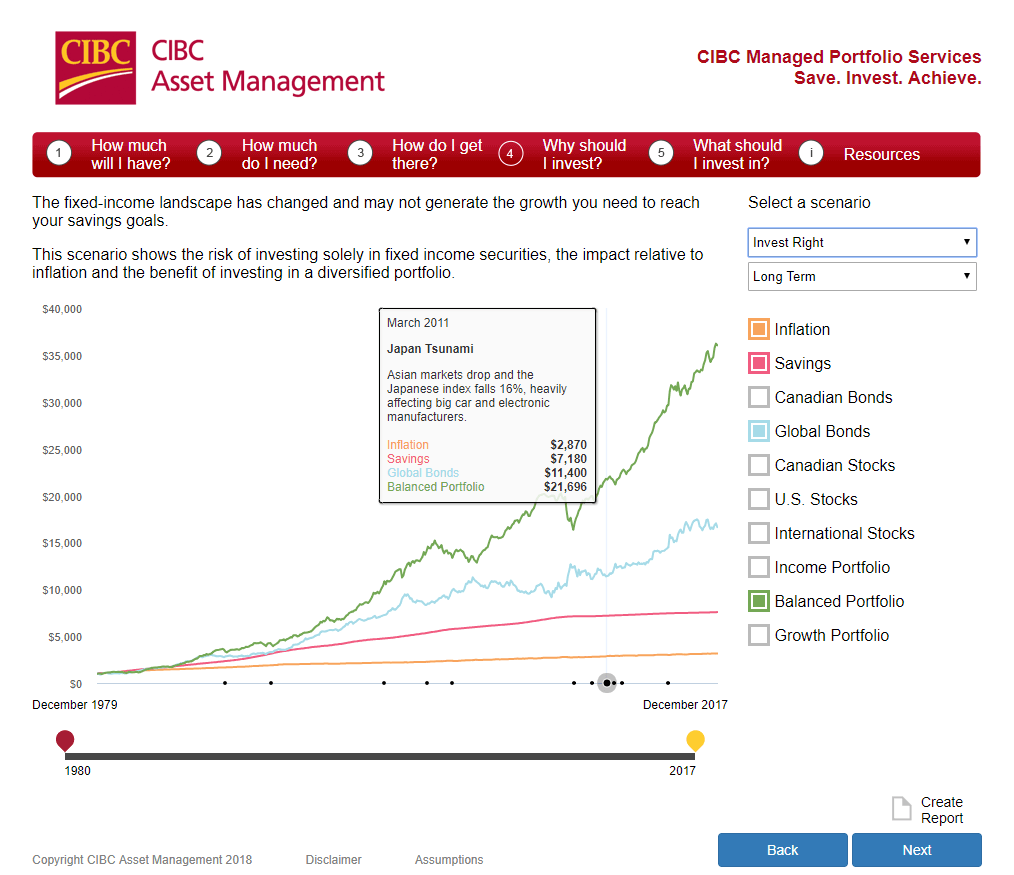
Task: Open the Disclaimer link
Action: coord(334,859)
